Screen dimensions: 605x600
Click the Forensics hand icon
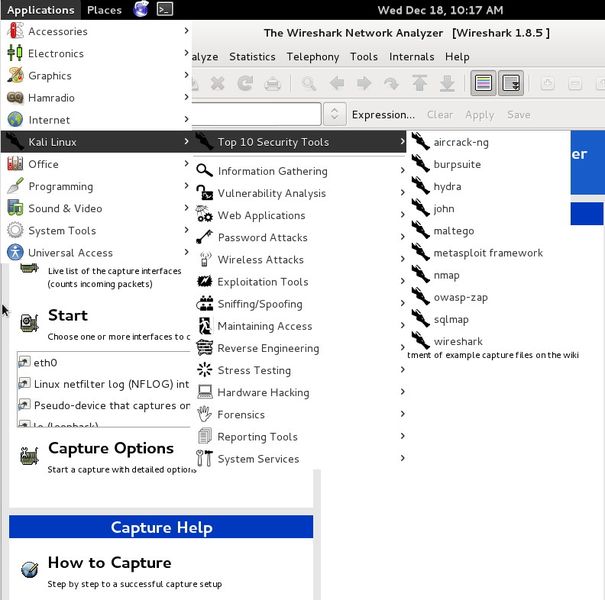[x=204, y=414]
